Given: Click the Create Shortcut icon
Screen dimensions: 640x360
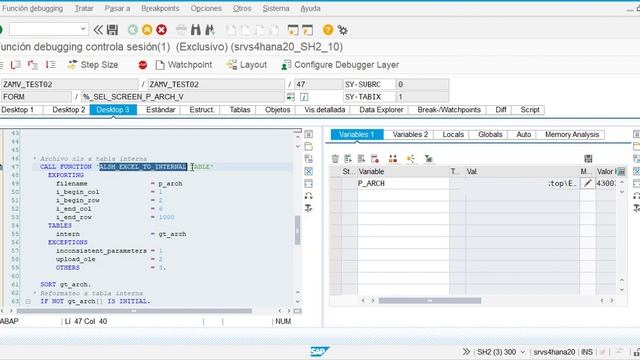Looking at the screenshot, I should click(x=307, y=30).
